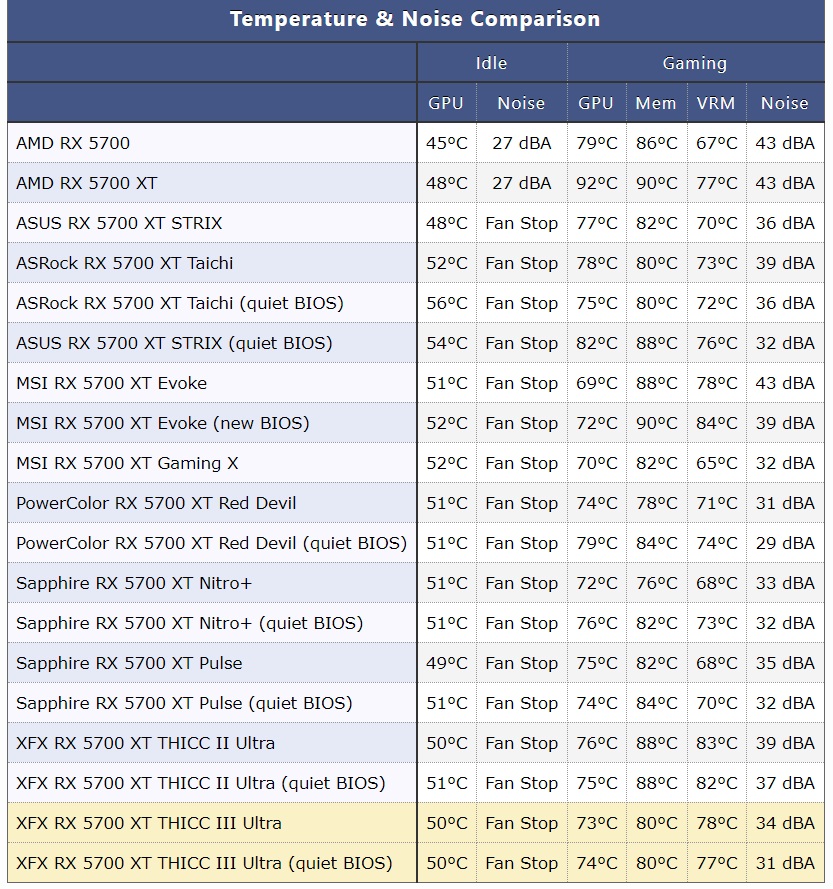The image size is (833, 889).
Task: Click AMD RX 5700 gaming noise '43 dBA'
Action: [785, 143]
